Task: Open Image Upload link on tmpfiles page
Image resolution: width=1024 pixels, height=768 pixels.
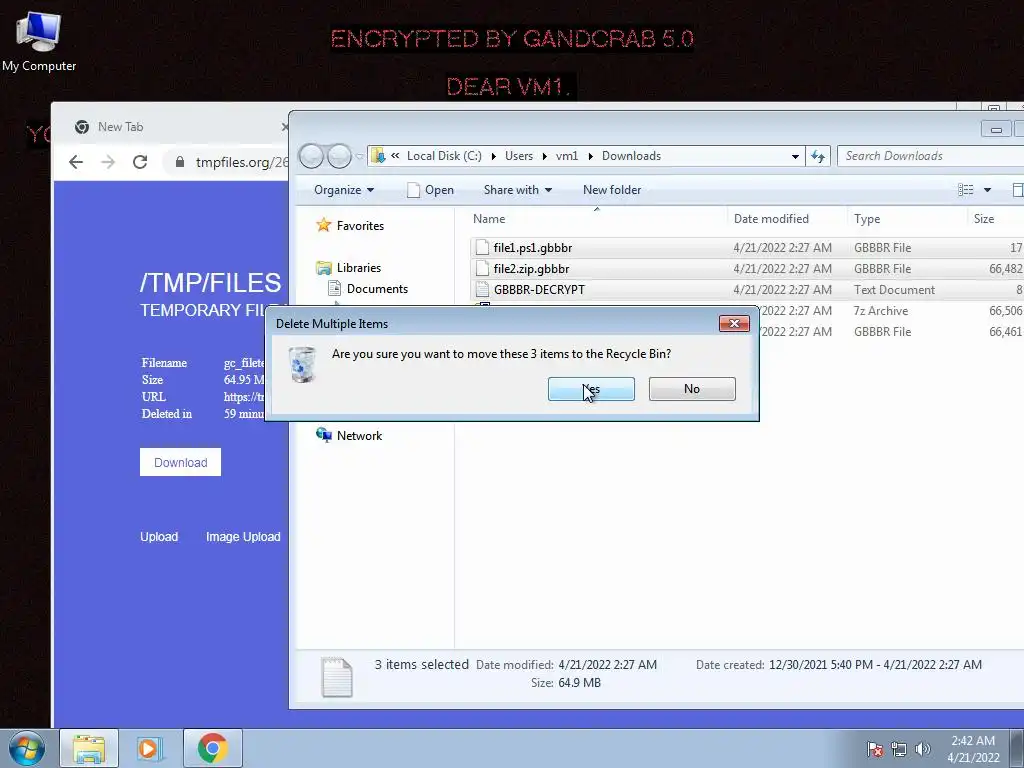Action: [x=243, y=537]
